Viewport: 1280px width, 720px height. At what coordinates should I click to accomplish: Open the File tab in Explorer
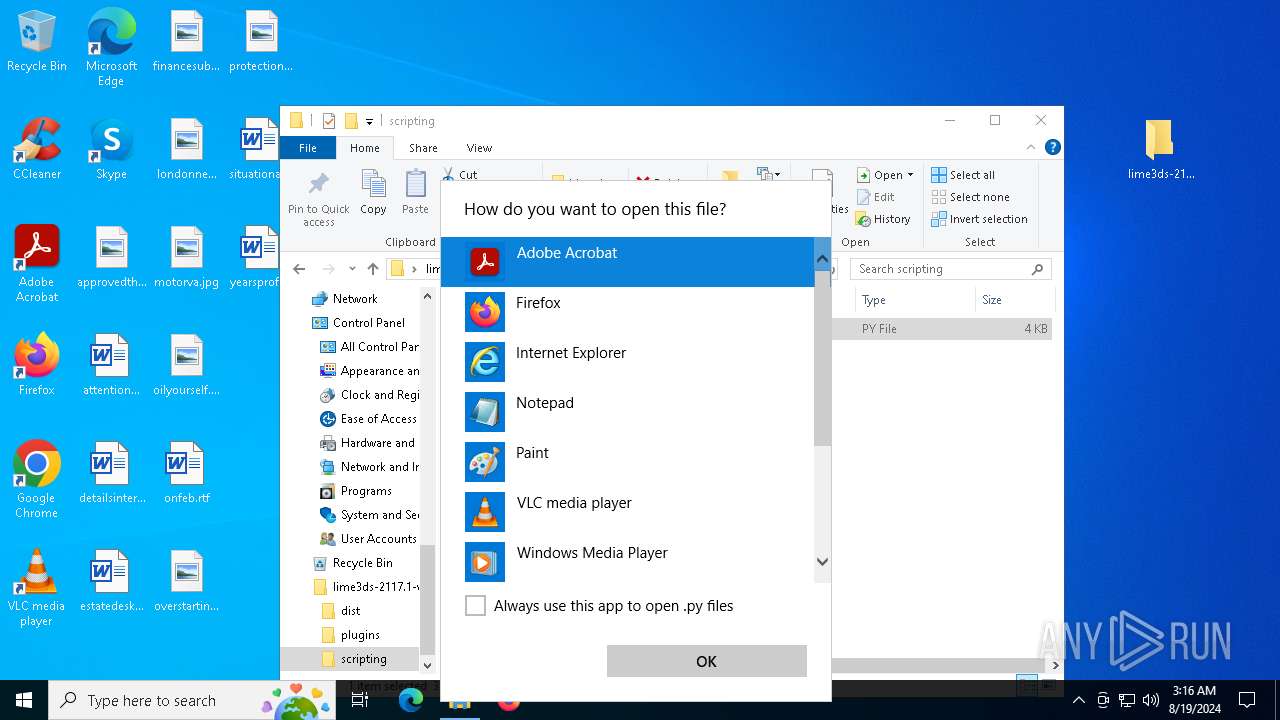point(308,148)
